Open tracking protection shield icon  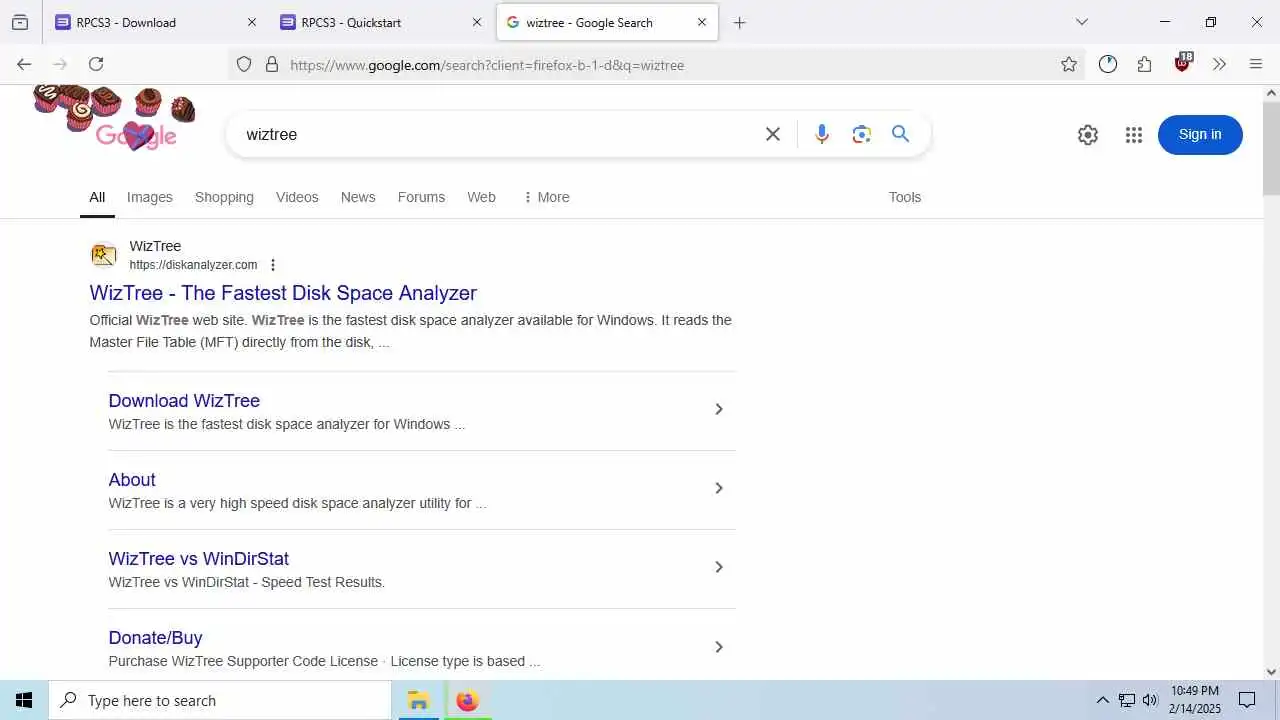tap(244, 64)
